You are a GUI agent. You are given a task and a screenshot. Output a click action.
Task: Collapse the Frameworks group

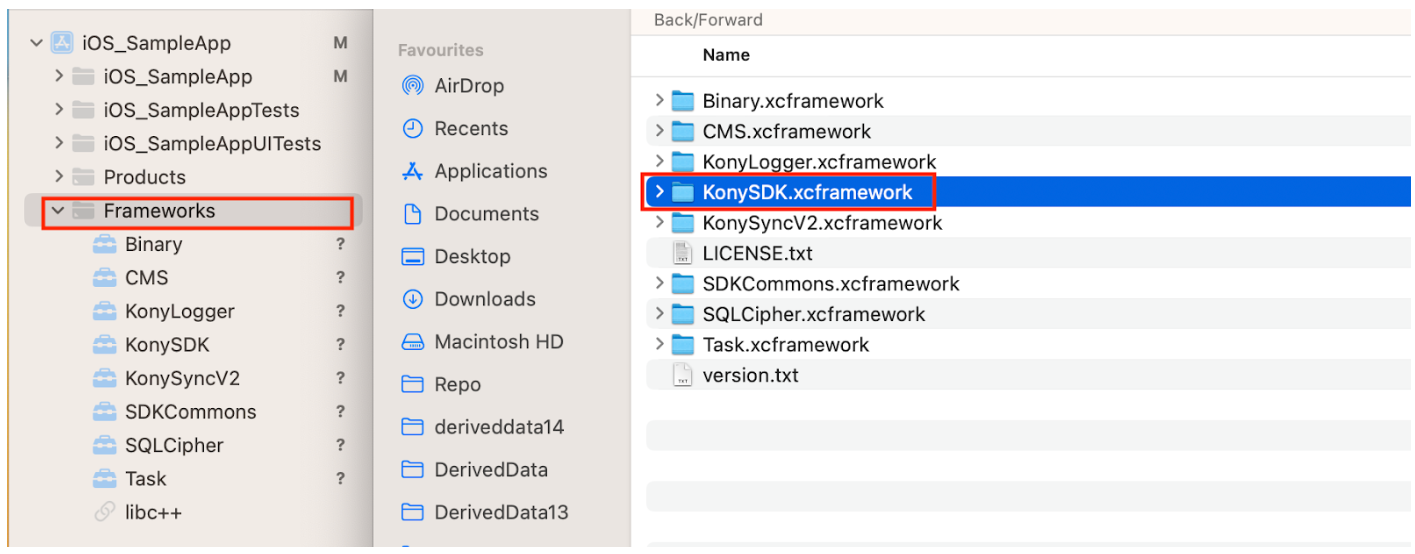click(x=58, y=211)
